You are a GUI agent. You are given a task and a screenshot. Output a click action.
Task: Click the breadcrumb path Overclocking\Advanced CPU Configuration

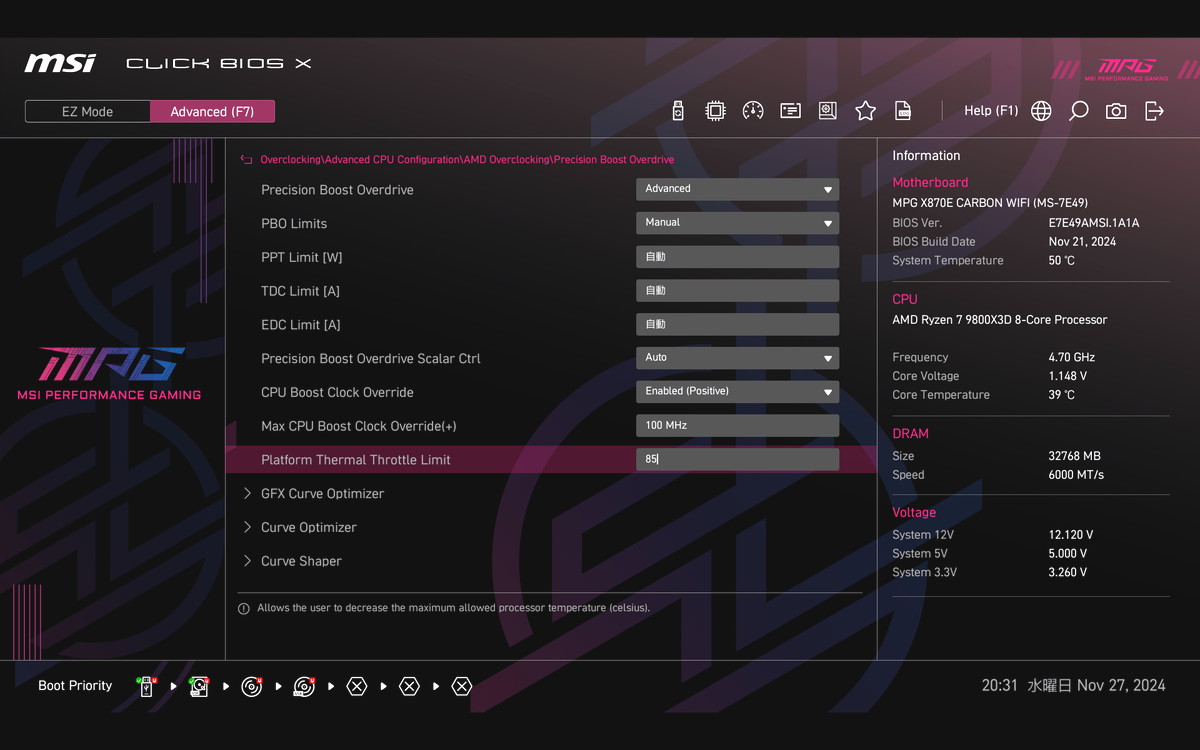point(360,160)
